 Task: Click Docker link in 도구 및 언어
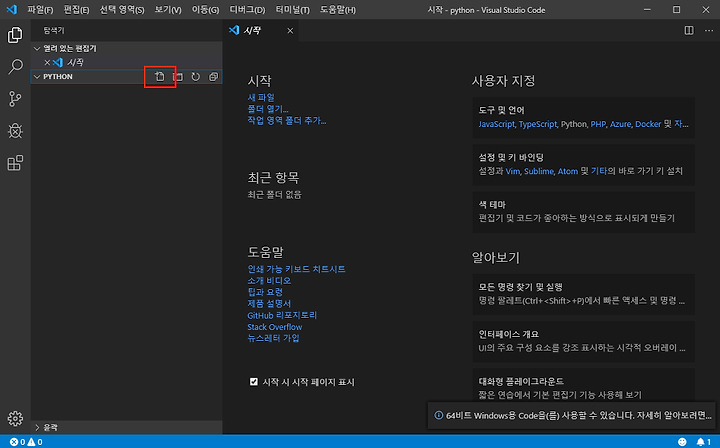pos(648,124)
